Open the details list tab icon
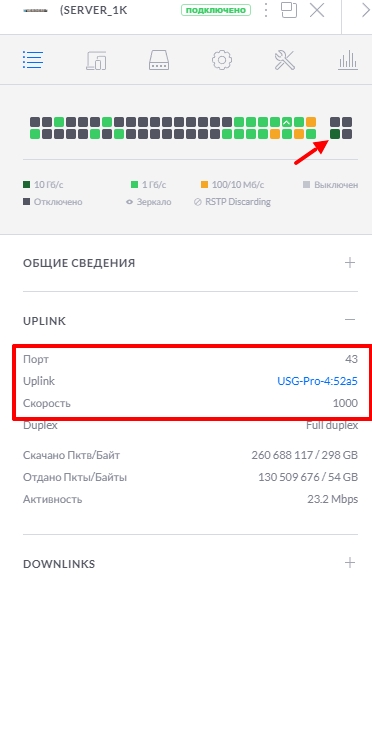 [x=33, y=60]
